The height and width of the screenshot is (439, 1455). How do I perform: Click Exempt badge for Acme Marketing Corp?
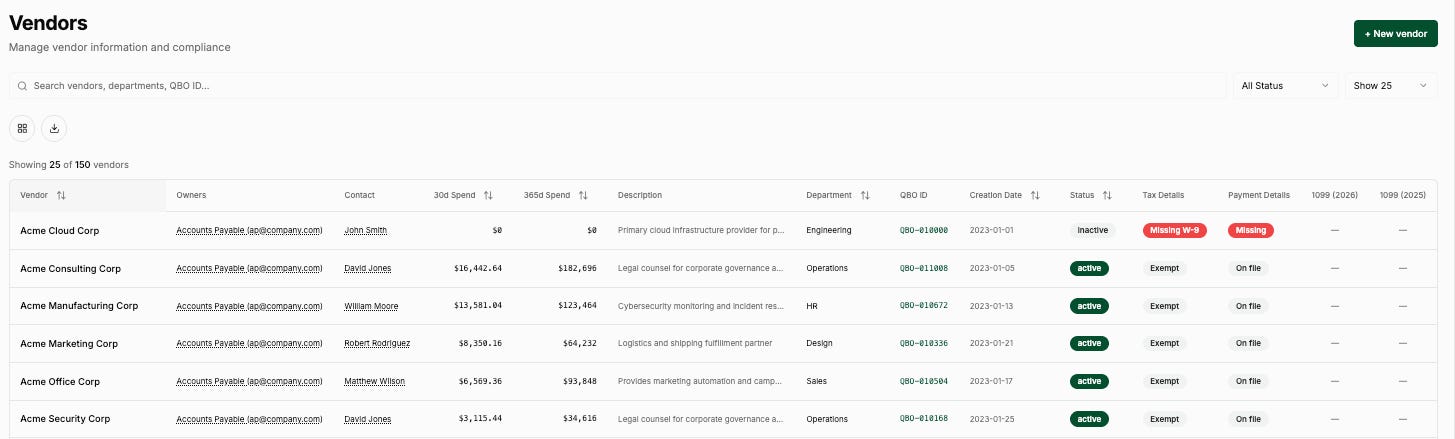[1164, 343]
